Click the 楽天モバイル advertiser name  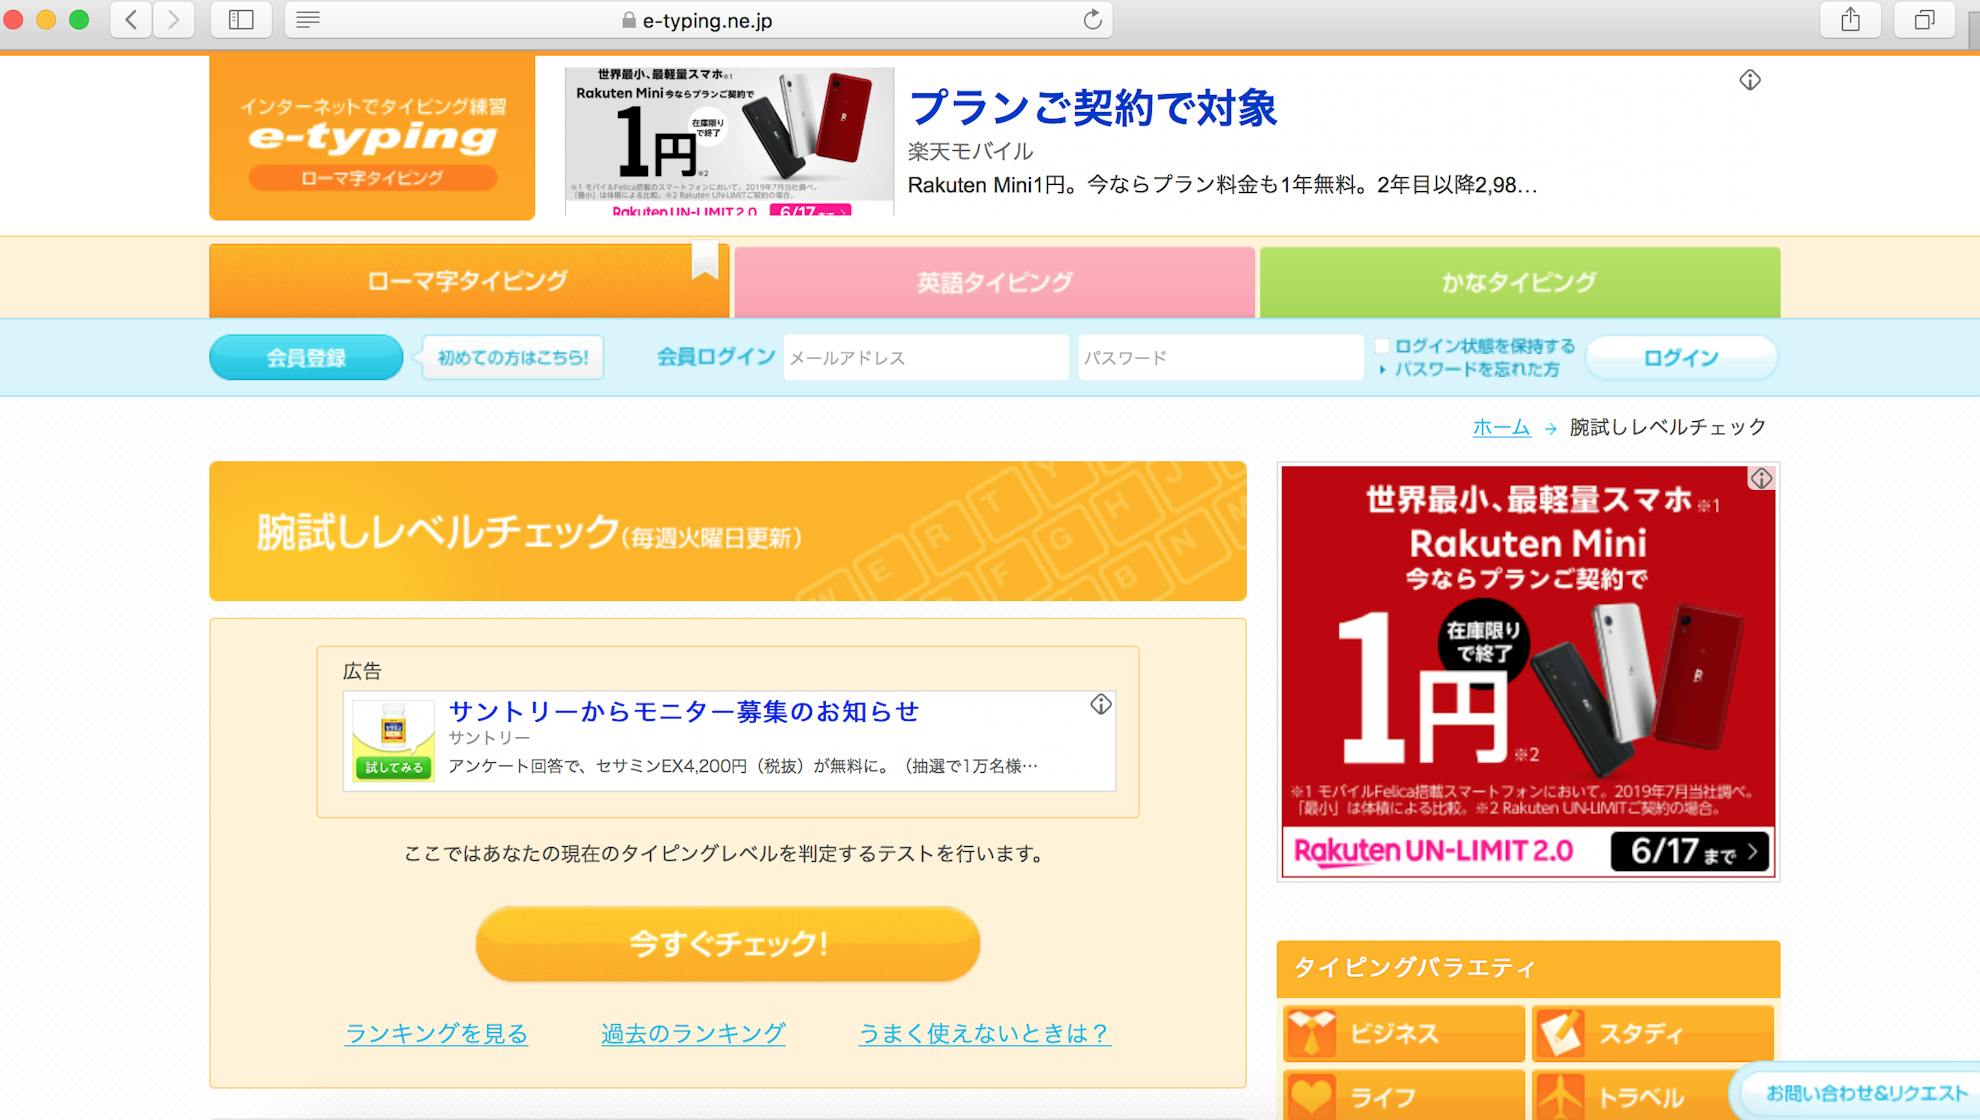point(970,151)
